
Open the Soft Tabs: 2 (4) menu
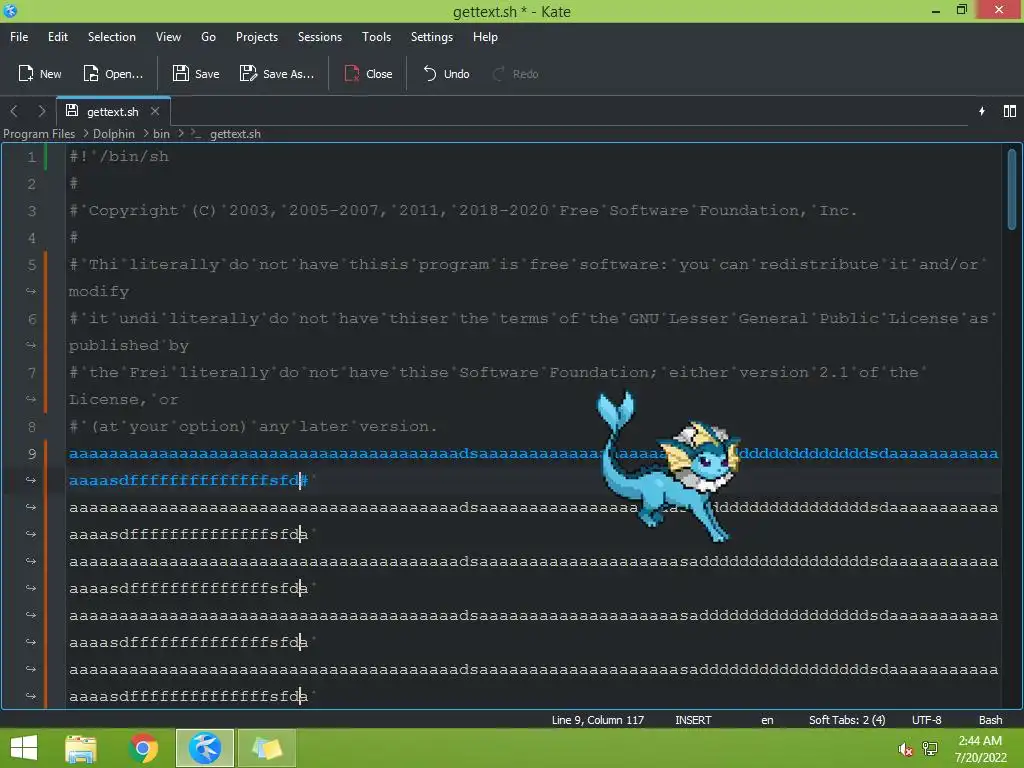847,720
